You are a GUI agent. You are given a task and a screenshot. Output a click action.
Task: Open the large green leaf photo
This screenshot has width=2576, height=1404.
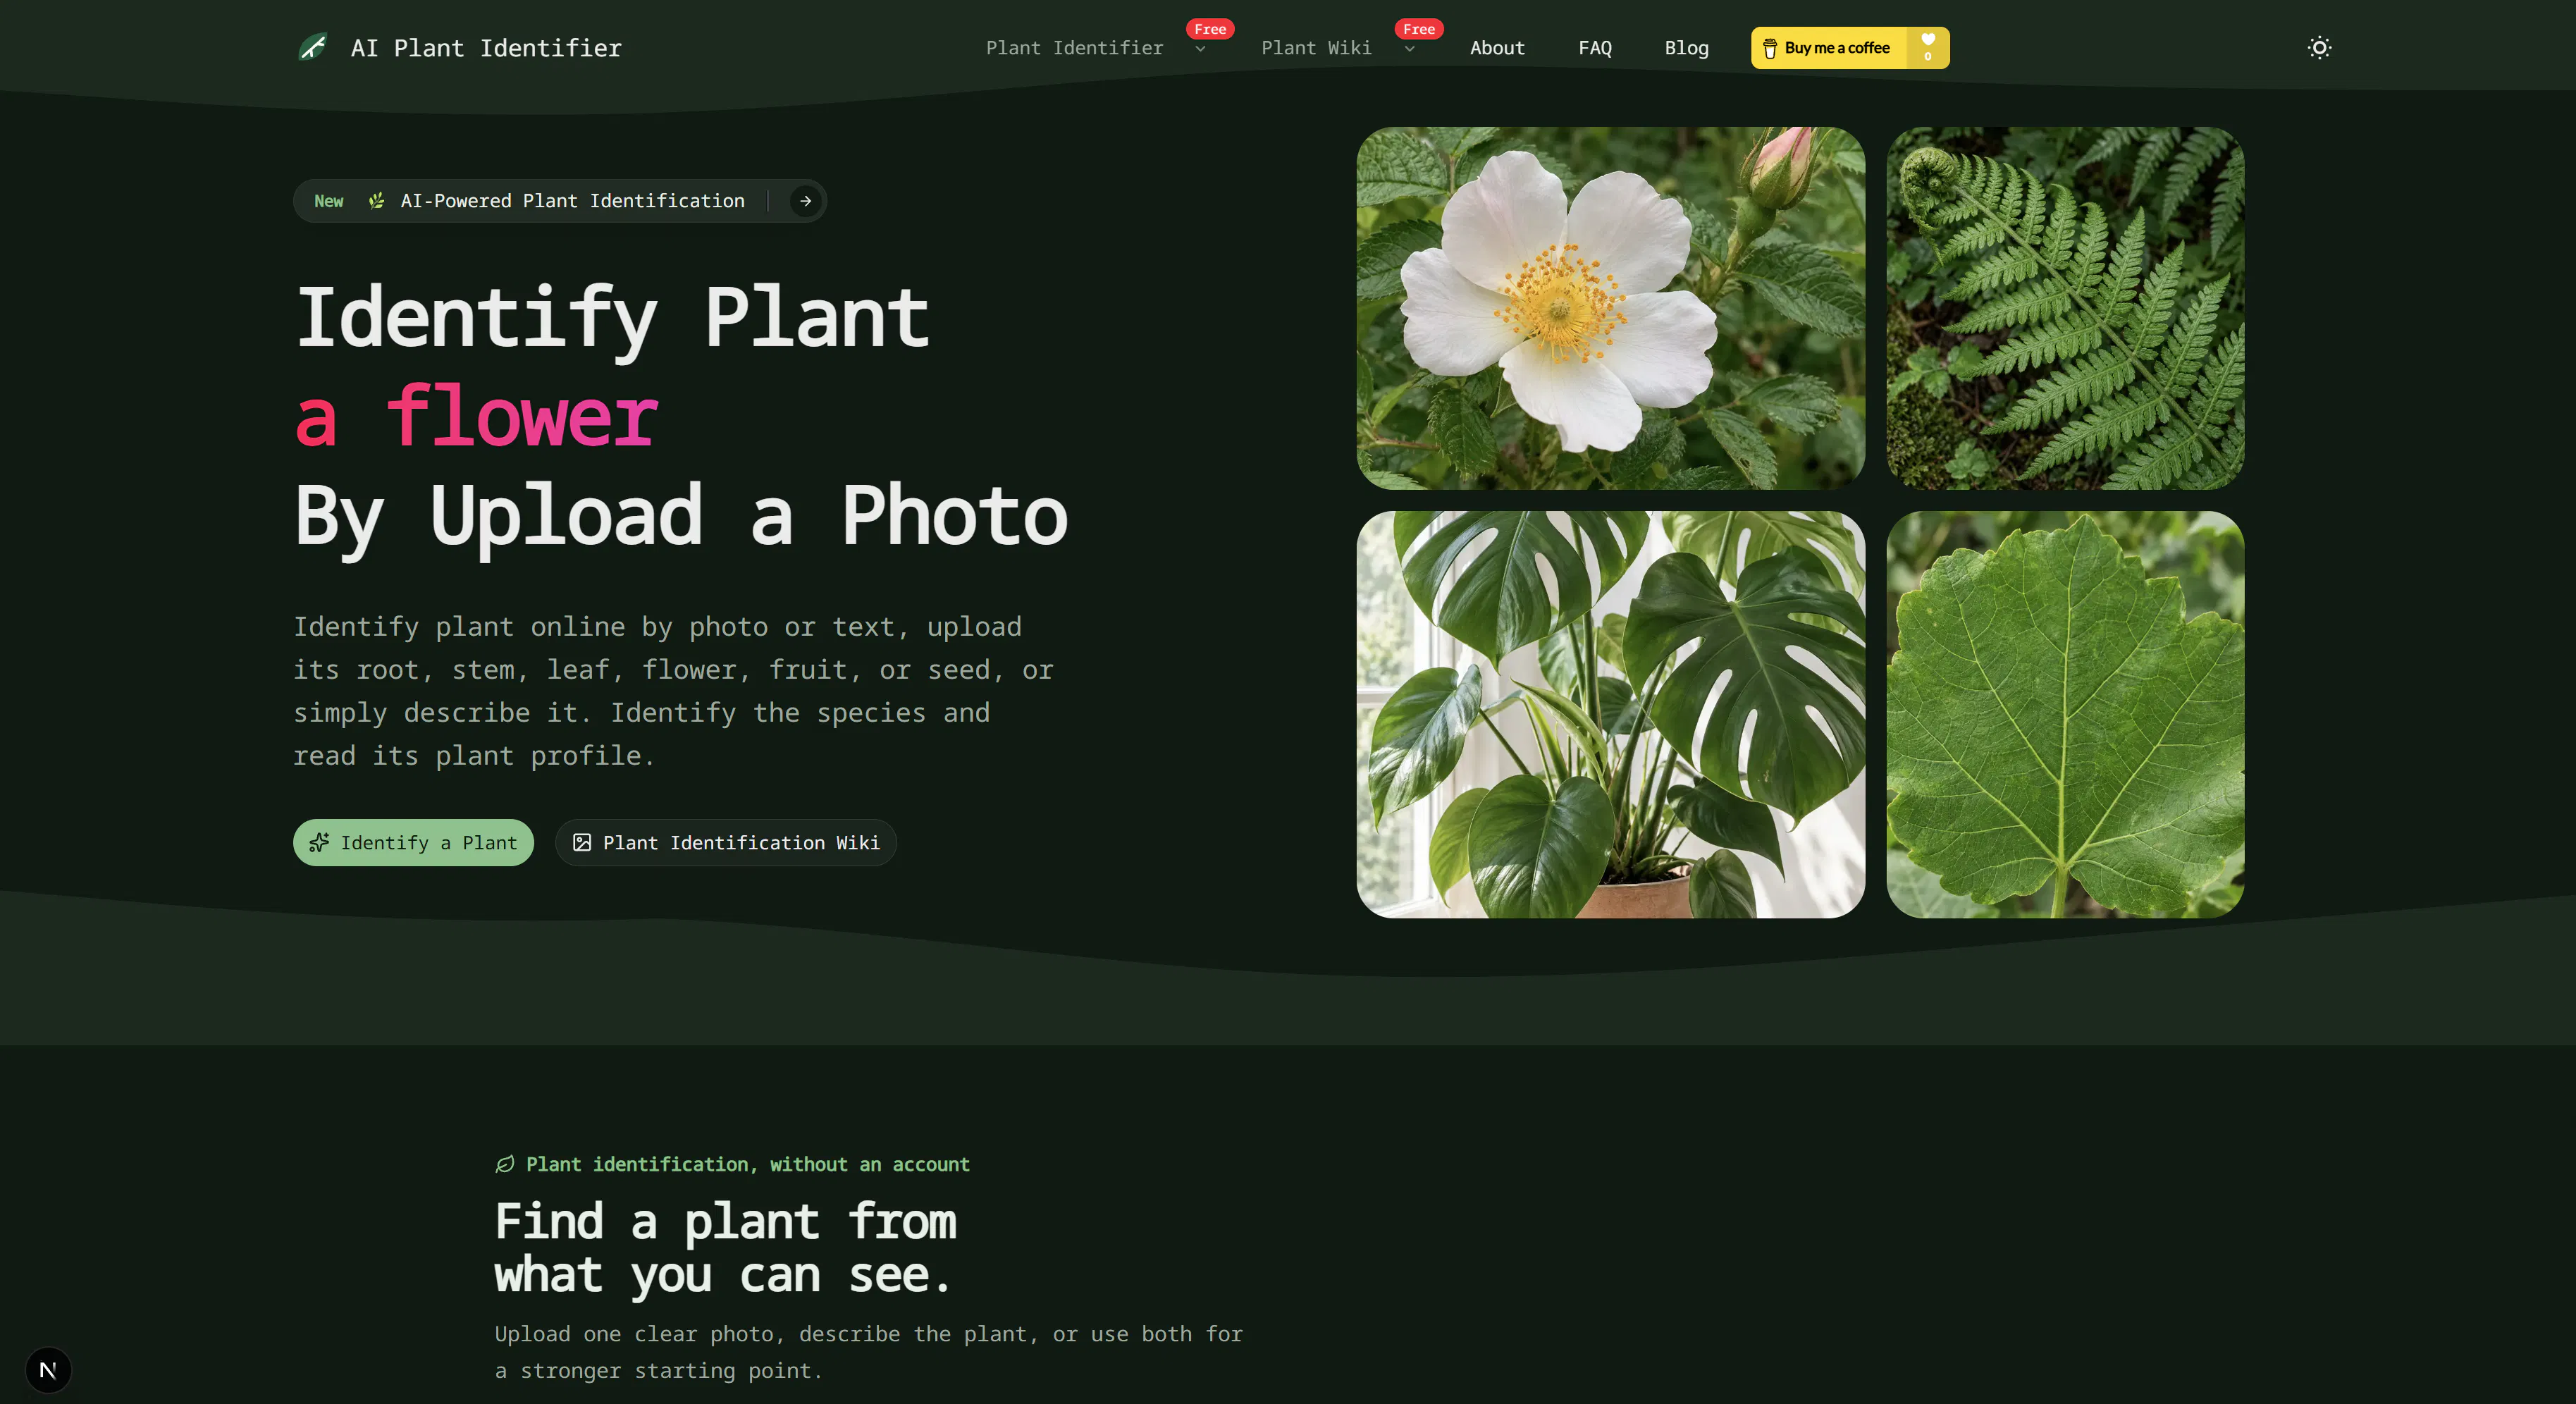tap(2064, 714)
